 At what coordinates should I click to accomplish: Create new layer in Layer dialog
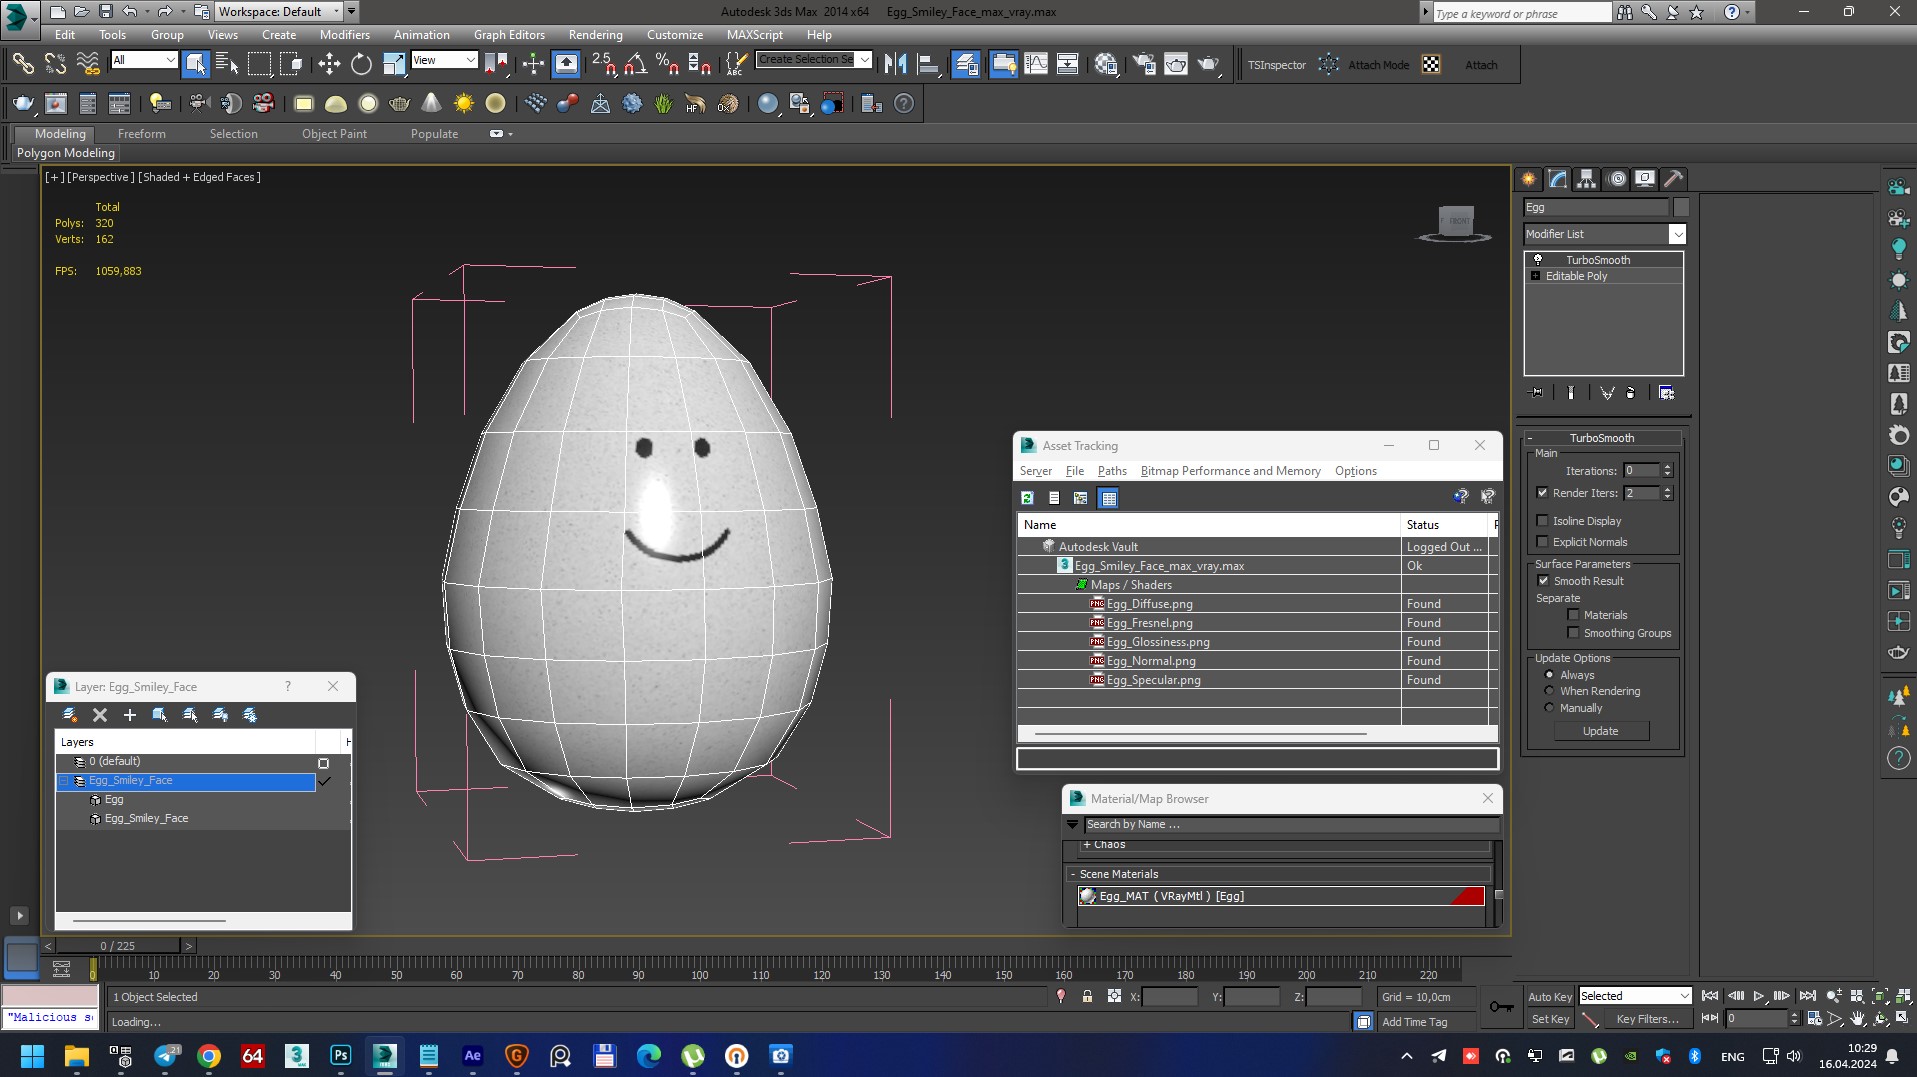(70, 714)
